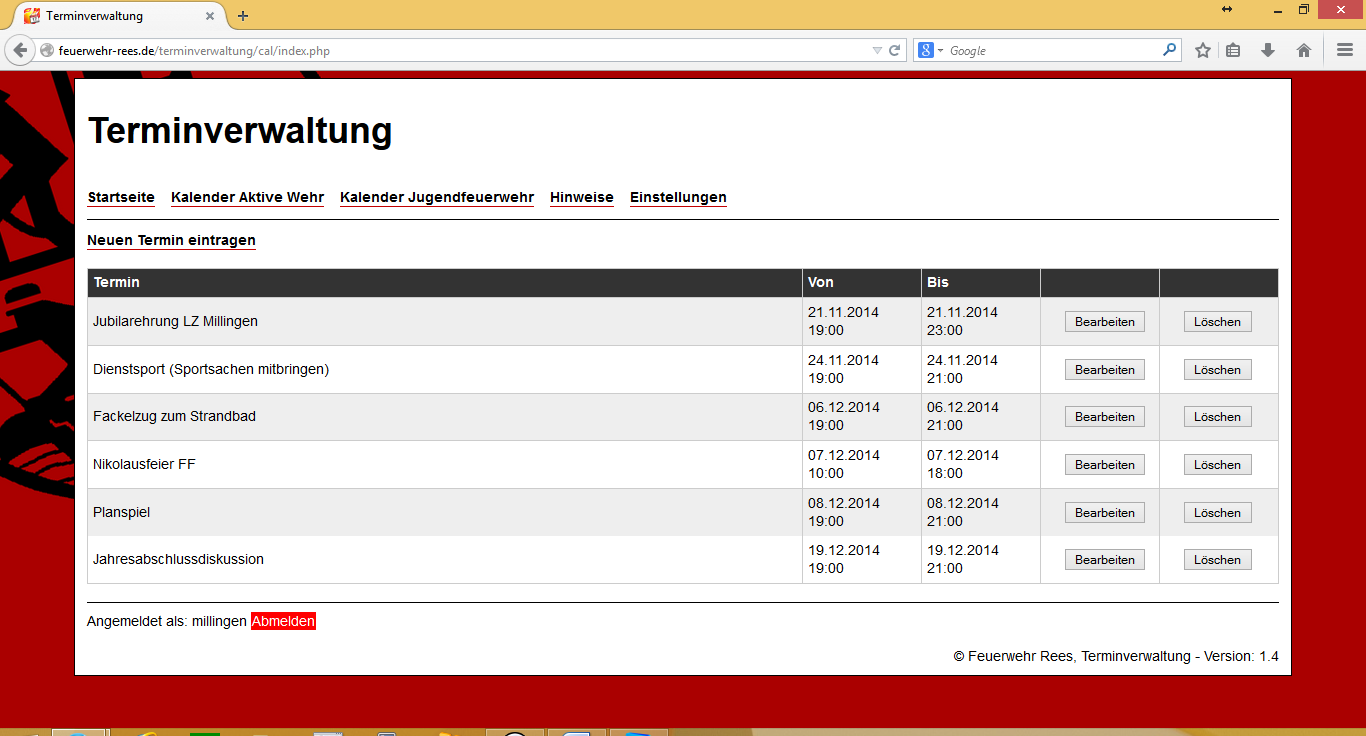Click the browser back arrow button
Viewport: 1366px width, 736px height.
pos(20,50)
